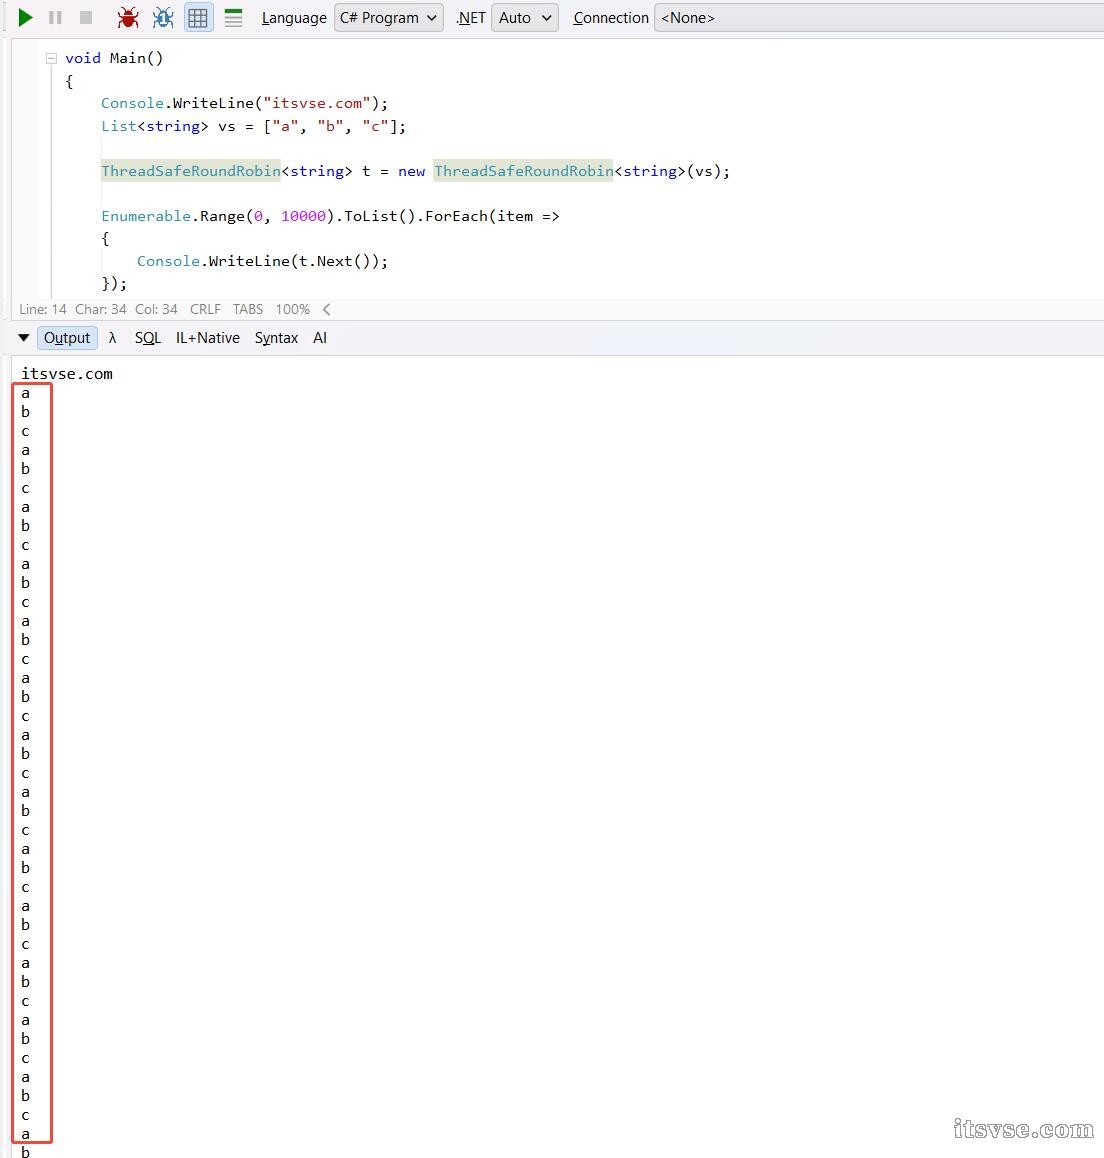Select the Output results tab
Image resolution: width=1104 pixels, height=1158 pixels.
point(67,338)
